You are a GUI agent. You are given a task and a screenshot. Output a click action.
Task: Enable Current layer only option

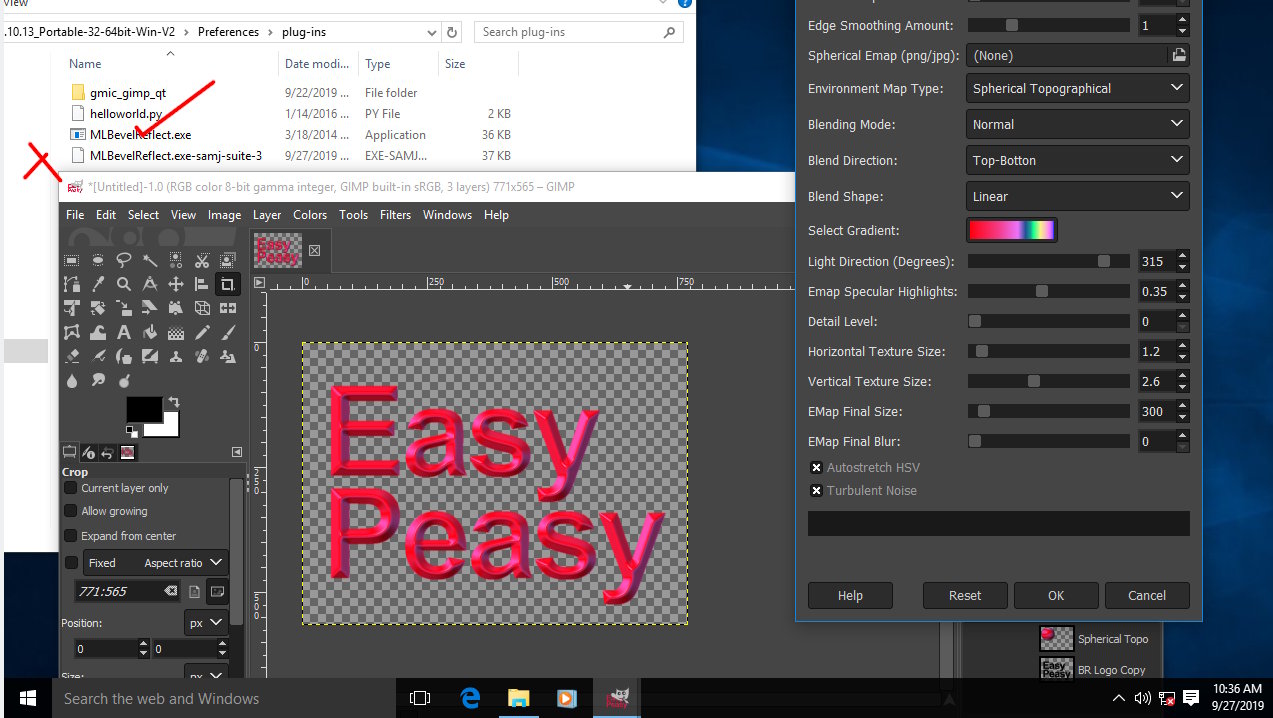click(x=71, y=488)
